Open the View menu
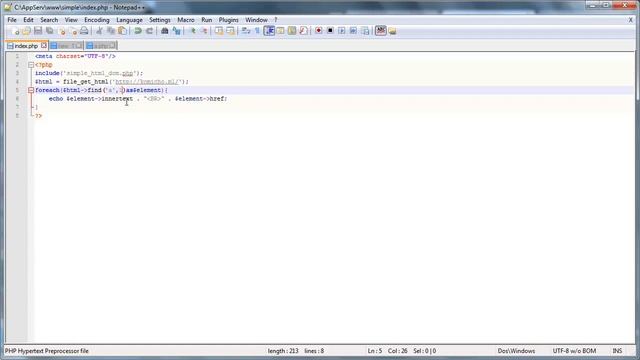The height and width of the screenshot is (360, 640). tap(71, 20)
